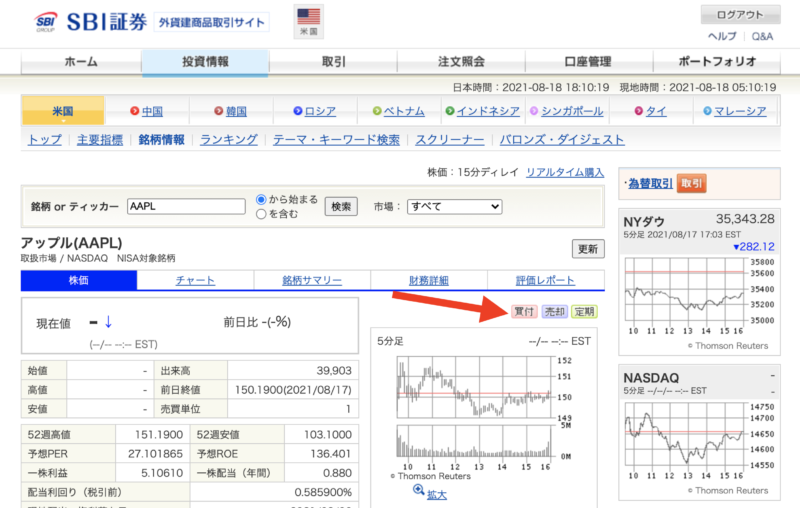
Task: Open the 為替取引 link
Action: point(650,184)
